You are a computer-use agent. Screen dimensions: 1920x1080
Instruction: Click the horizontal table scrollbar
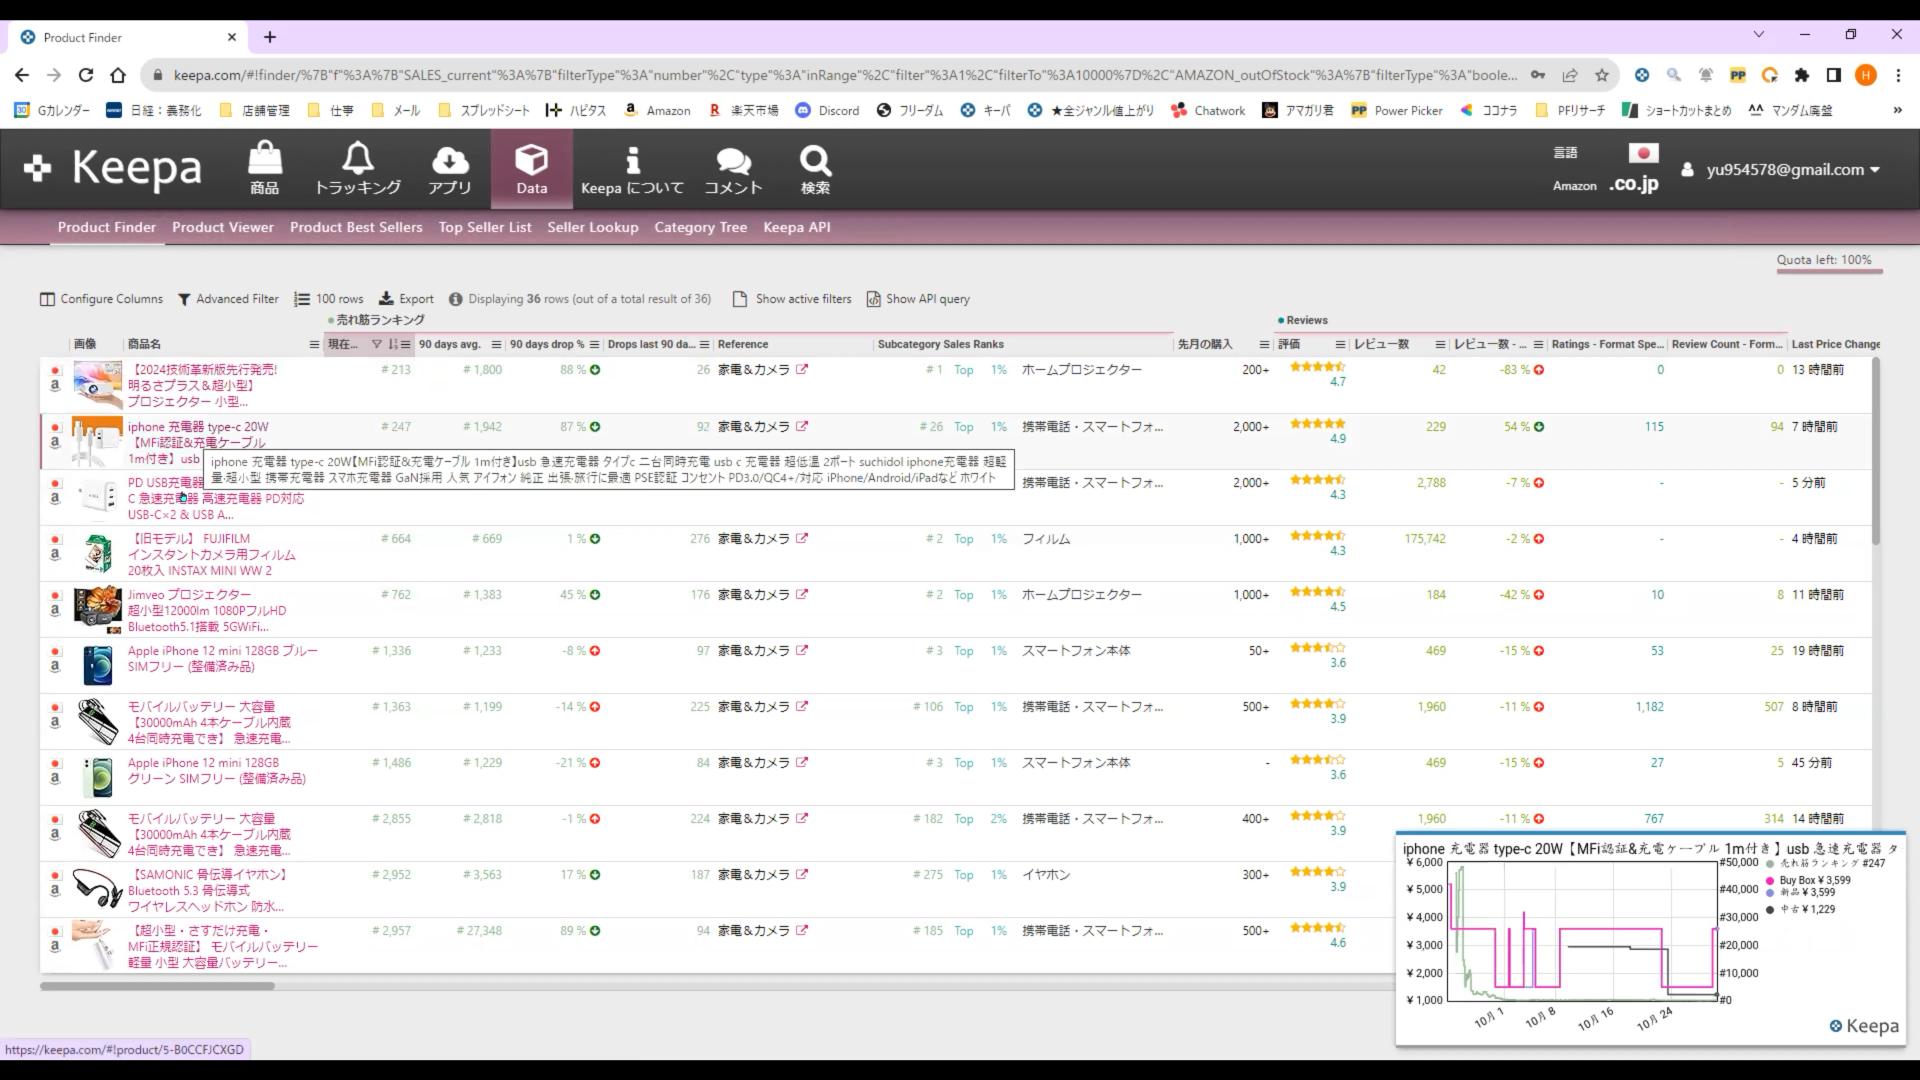click(x=157, y=986)
